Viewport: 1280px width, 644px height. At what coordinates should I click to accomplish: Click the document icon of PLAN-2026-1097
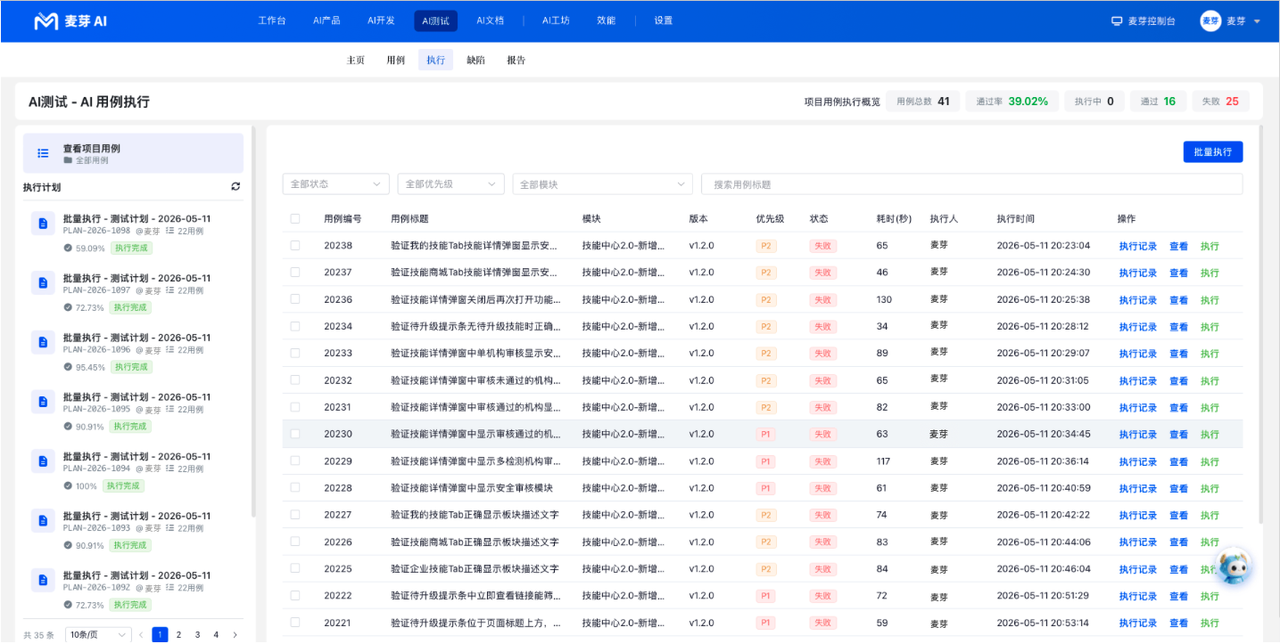[x=42, y=283]
